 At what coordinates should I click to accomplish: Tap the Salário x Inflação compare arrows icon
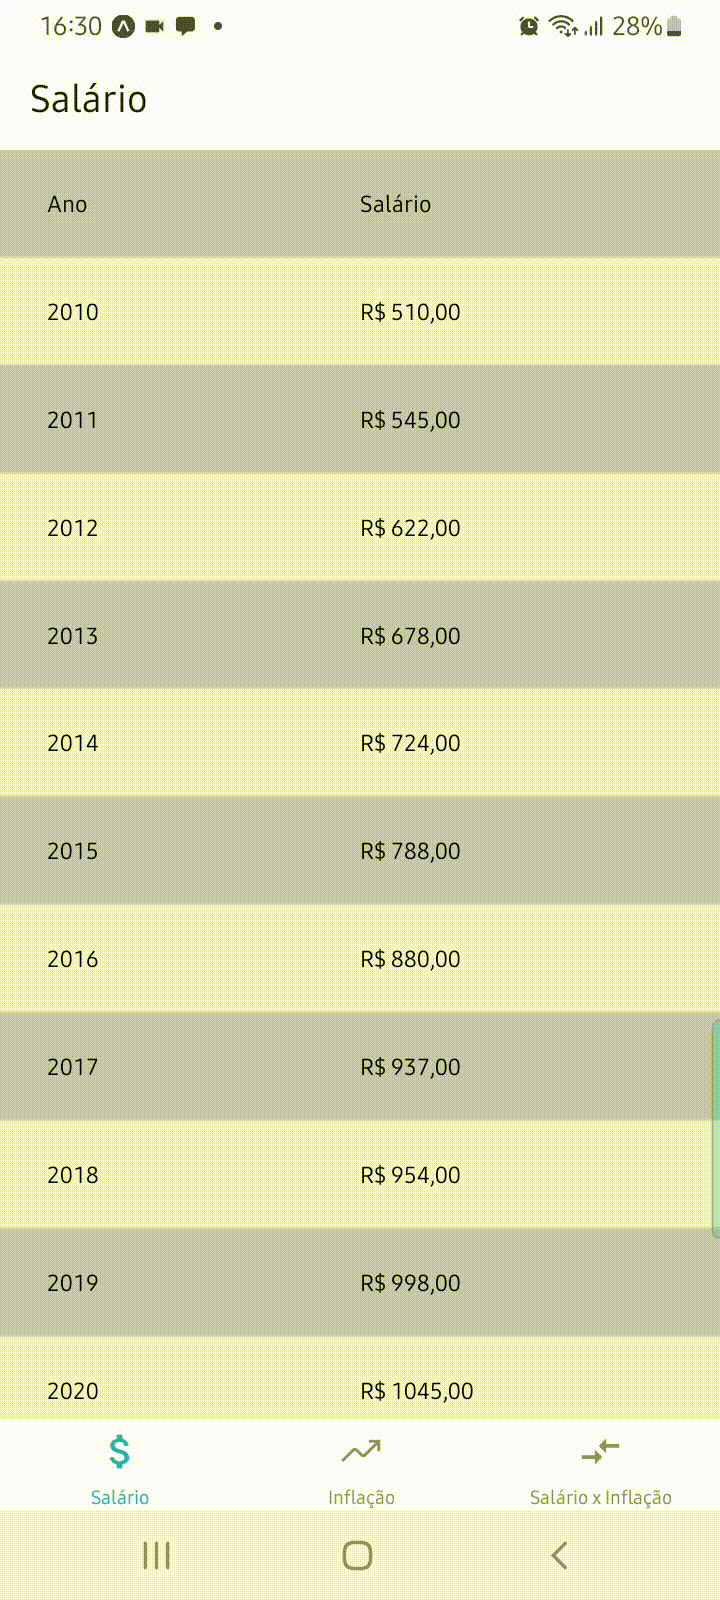600,1451
